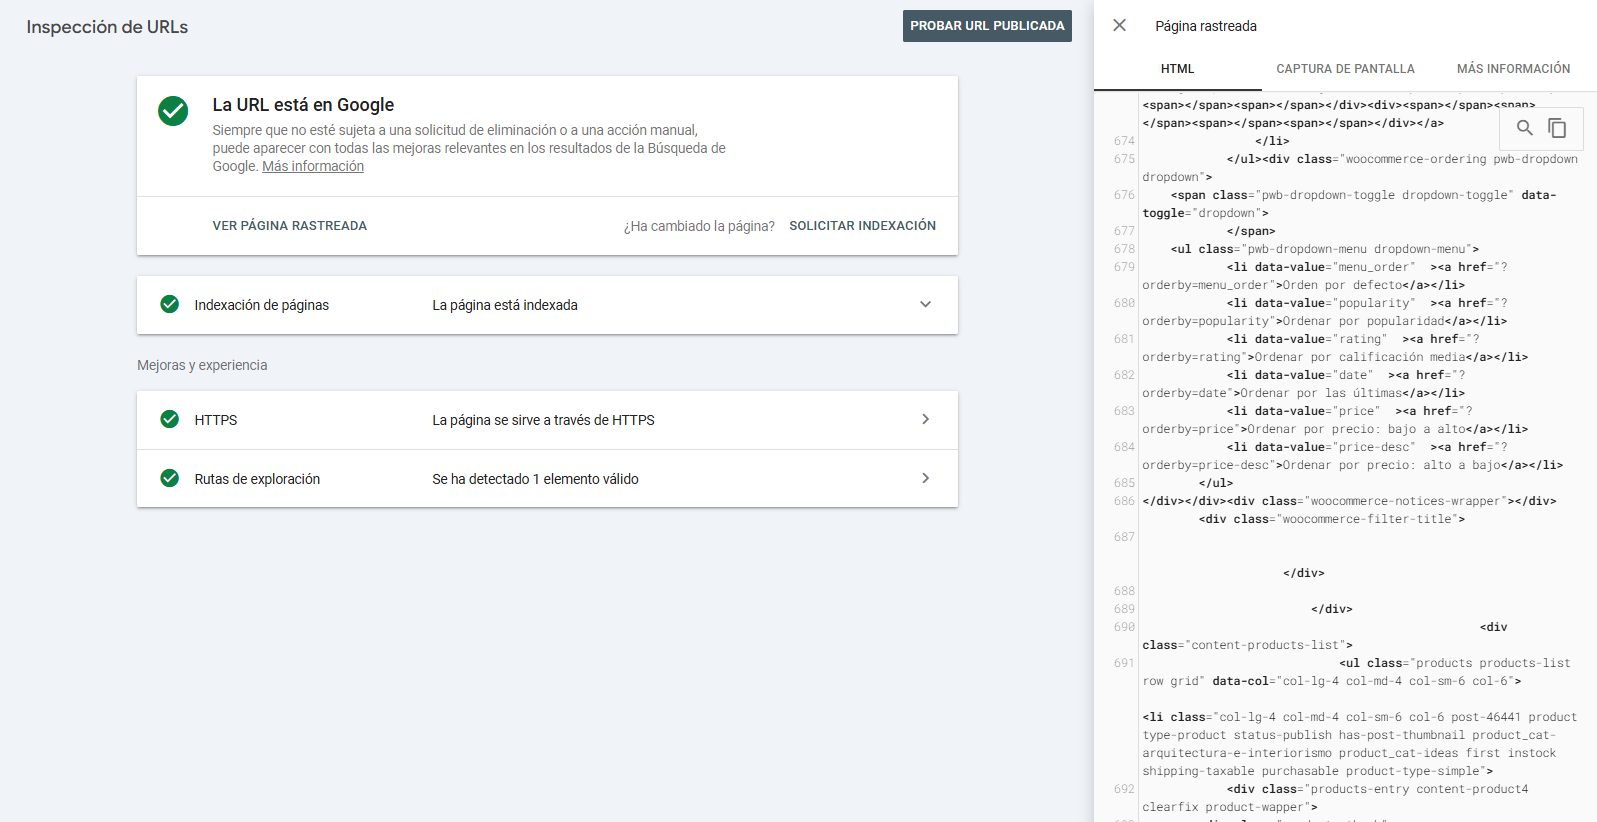
Task: Click the Inspección de URLs heading
Action: coord(107,27)
